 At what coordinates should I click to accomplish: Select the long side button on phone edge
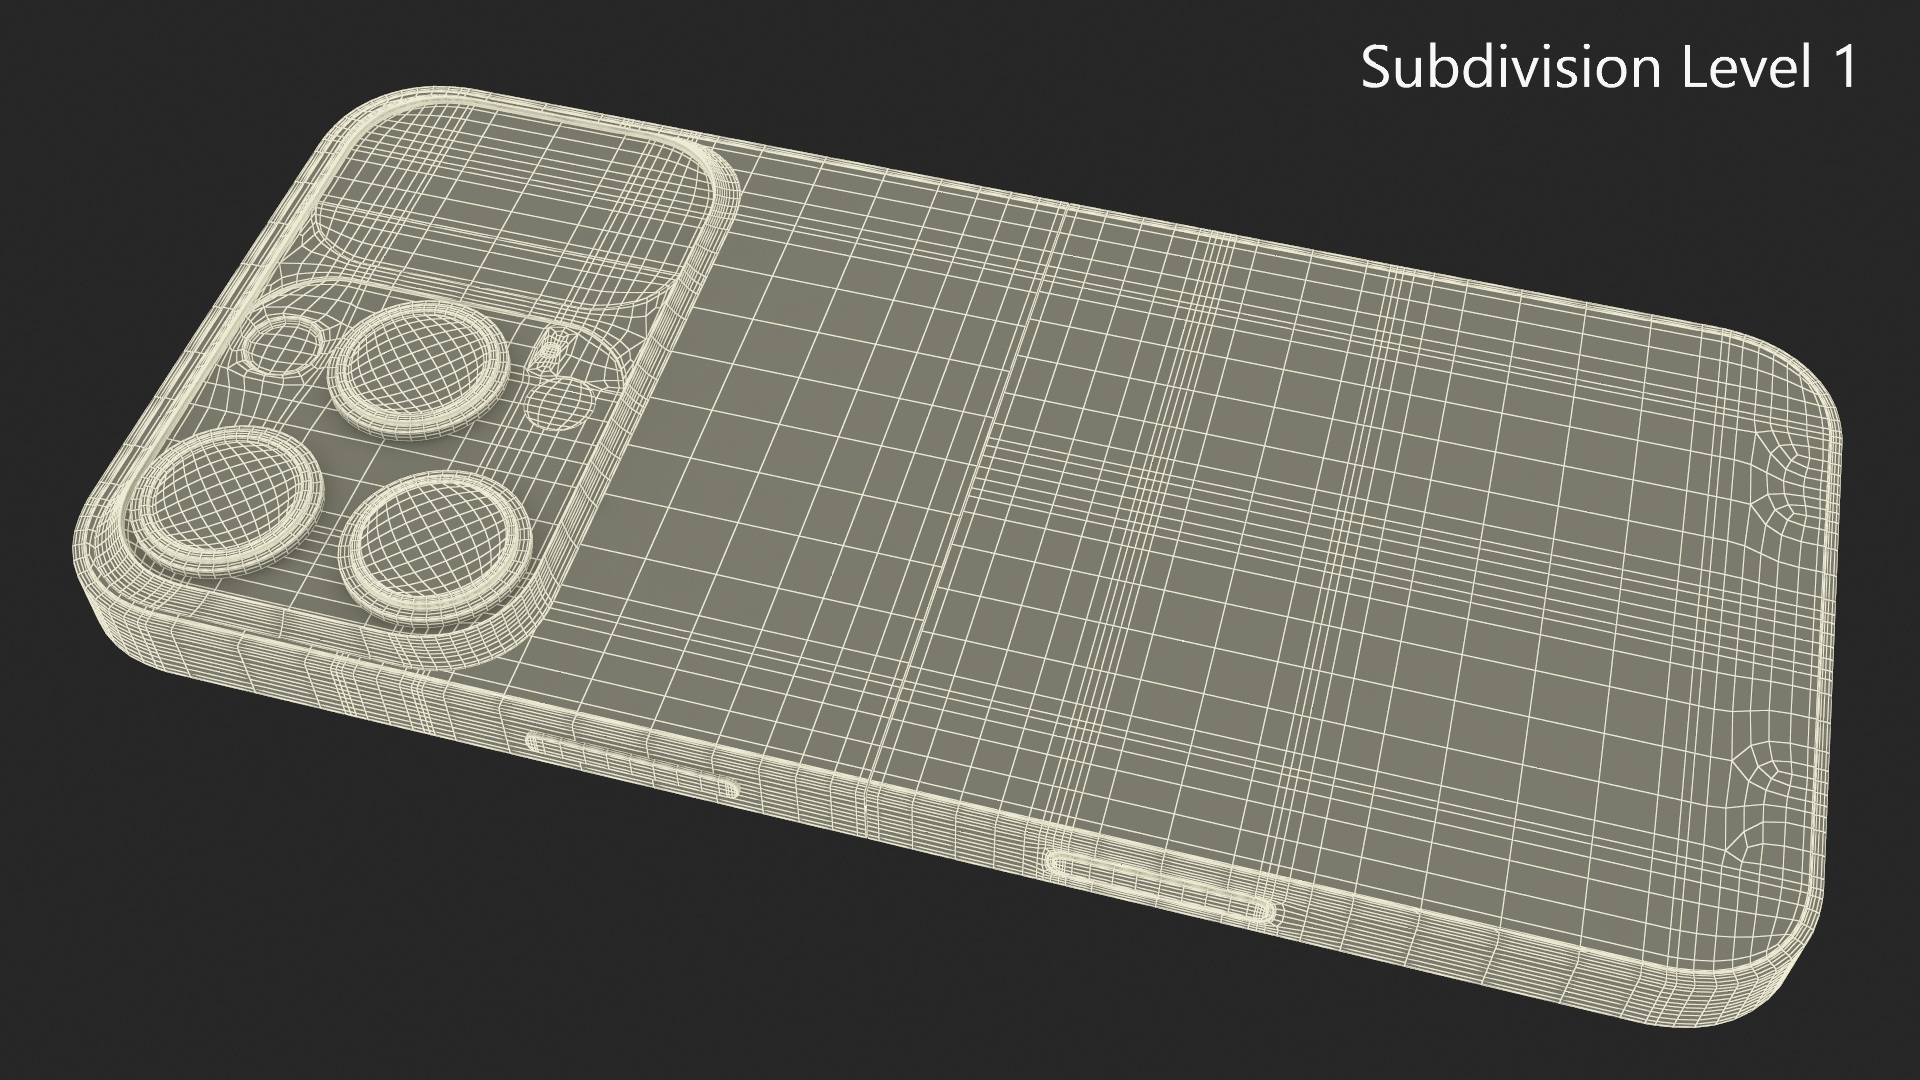pos(1162,886)
